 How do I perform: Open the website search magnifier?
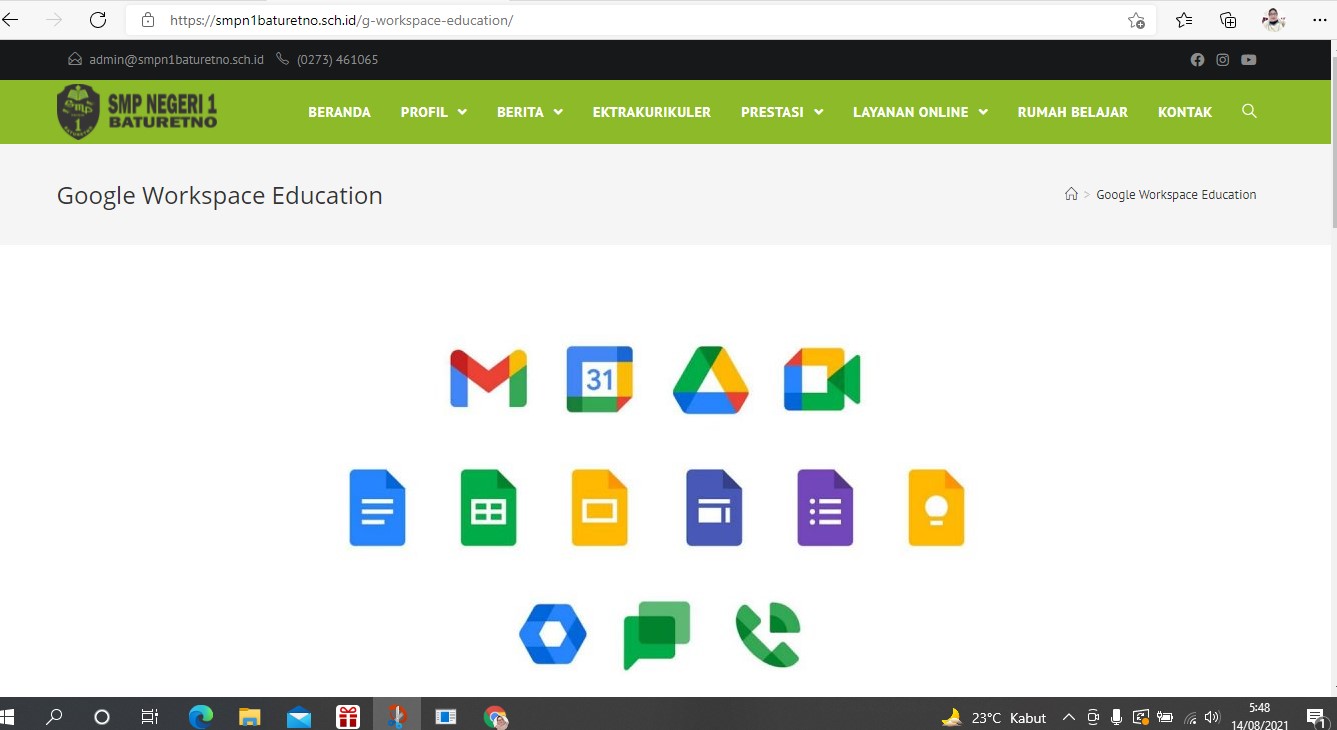click(1249, 111)
